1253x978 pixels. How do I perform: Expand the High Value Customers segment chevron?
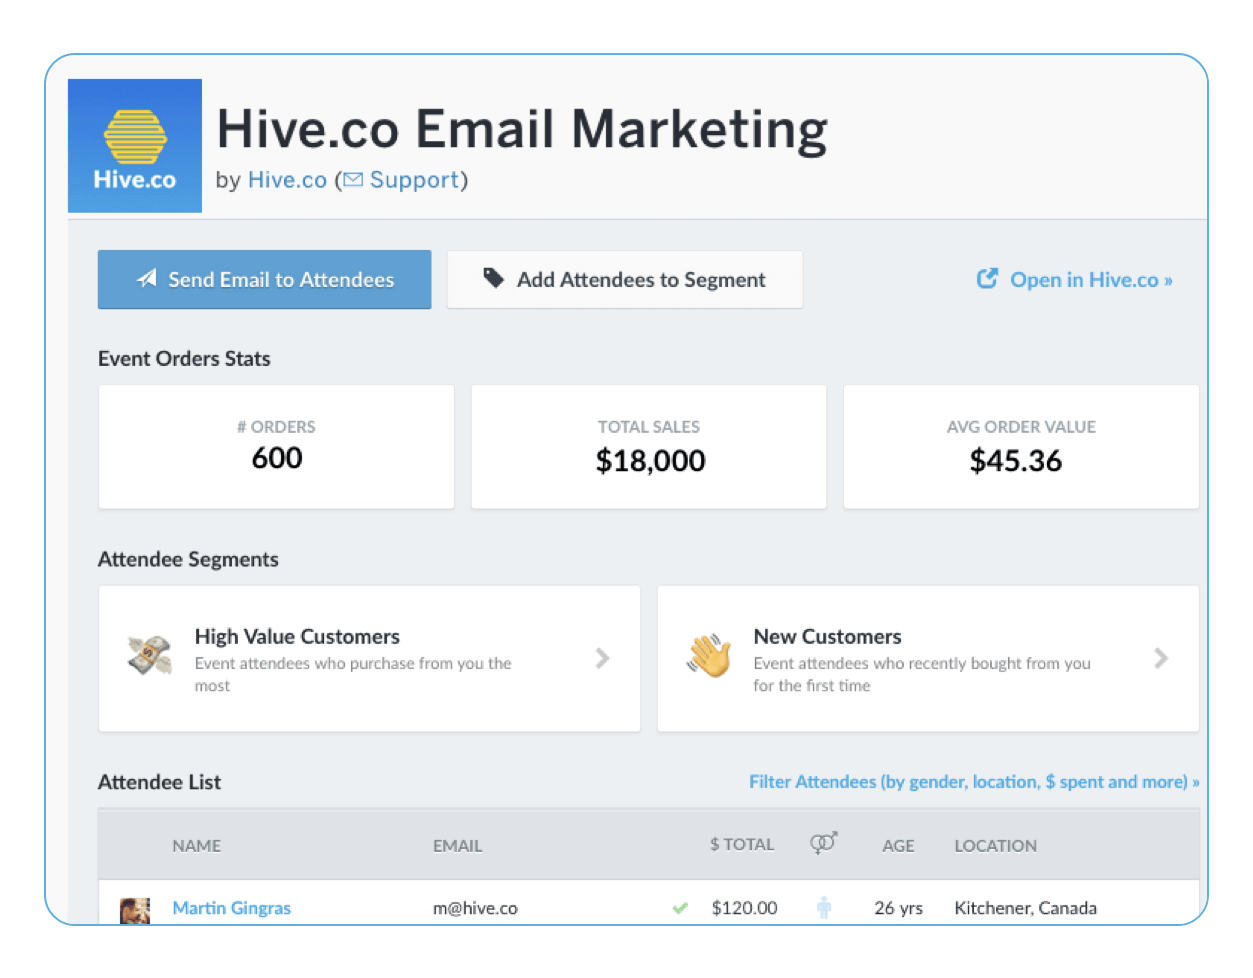pyautogui.click(x=602, y=658)
